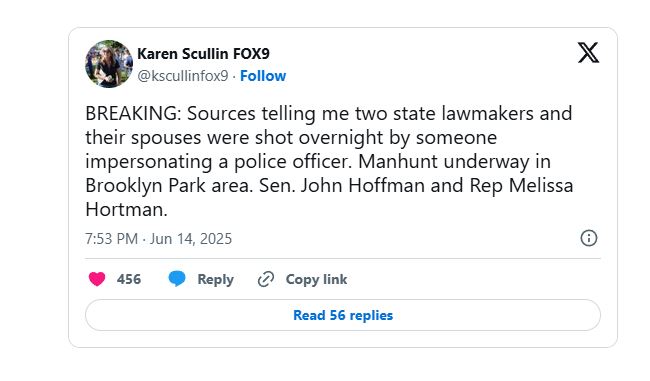Click the impersonating a police officer phrase
The height and width of the screenshot is (381, 650).
click(218, 161)
